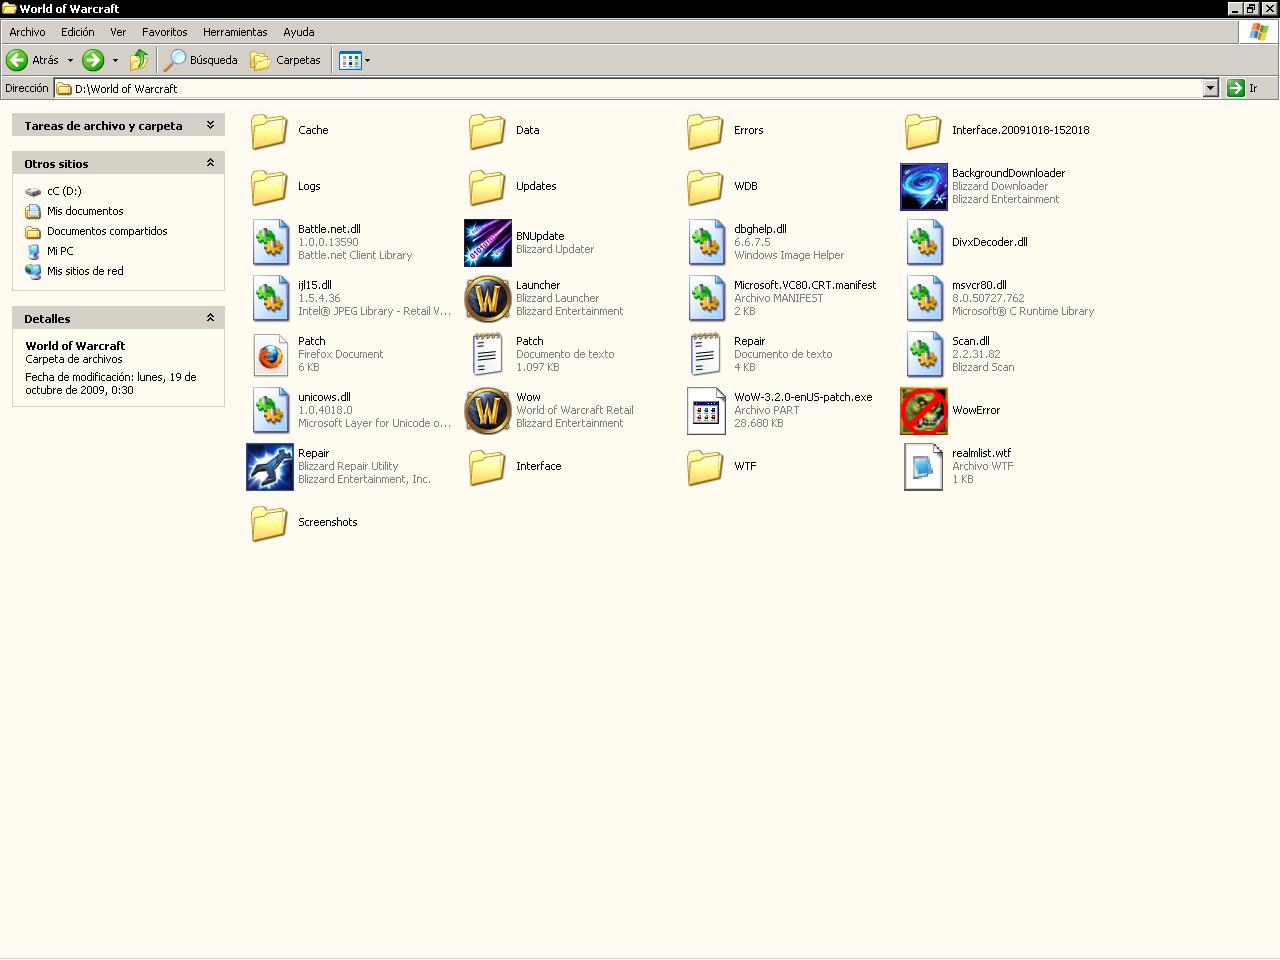1280x960 pixels.
Task: Collapse the Otros sitios panel
Action: (x=210, y=162)
